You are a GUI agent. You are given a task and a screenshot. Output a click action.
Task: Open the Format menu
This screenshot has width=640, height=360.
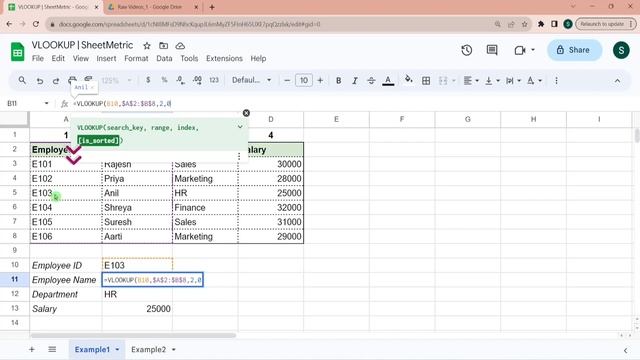(x=136, y=58)
